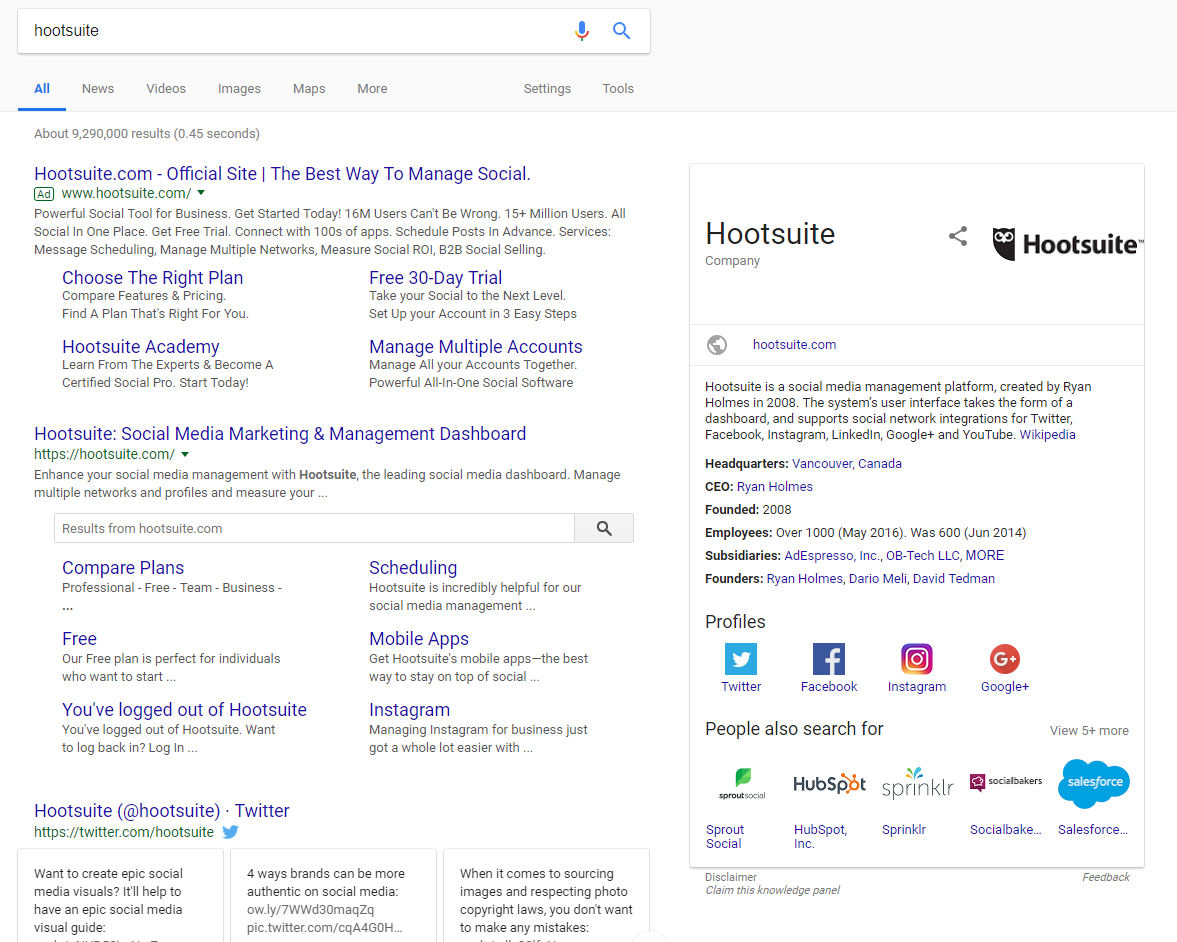Viewport: 1177px width, 942px height.
Task: Open the 'Mobile Apps' sitelink
Action: pyautogui.click(x=419, y=639)
